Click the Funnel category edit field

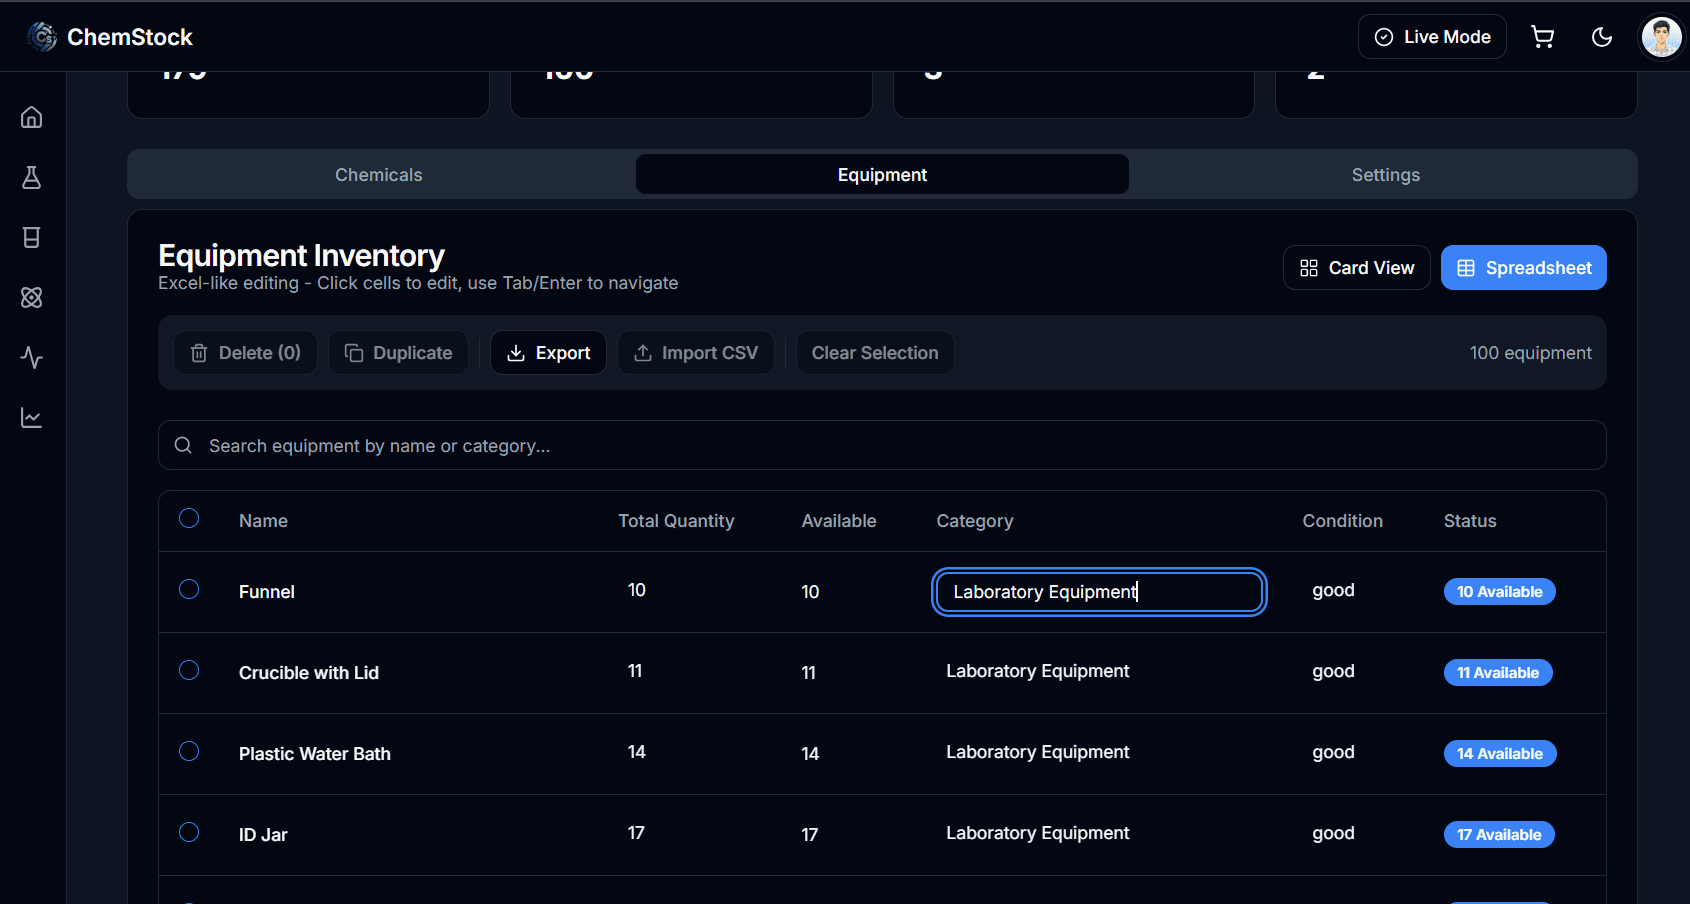pyautogui.click(x=1099, y=592)
